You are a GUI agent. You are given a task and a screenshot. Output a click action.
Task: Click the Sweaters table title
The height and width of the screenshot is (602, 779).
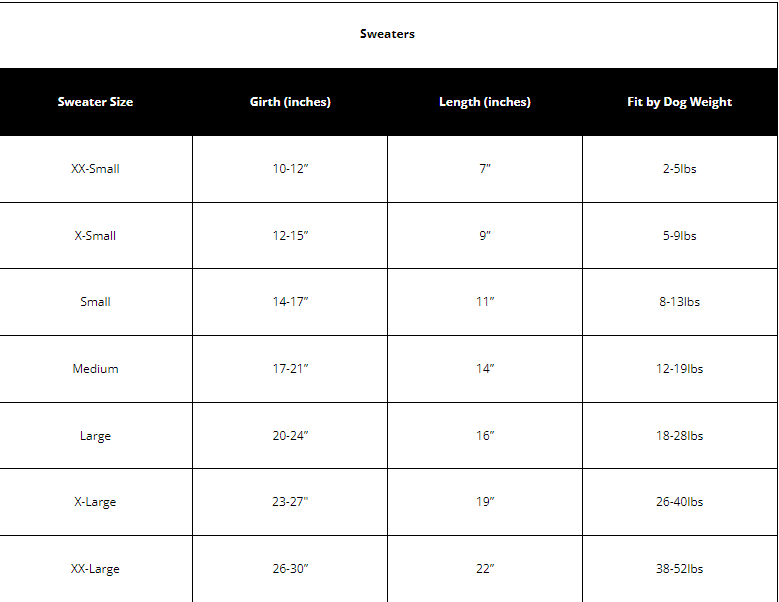387,34
